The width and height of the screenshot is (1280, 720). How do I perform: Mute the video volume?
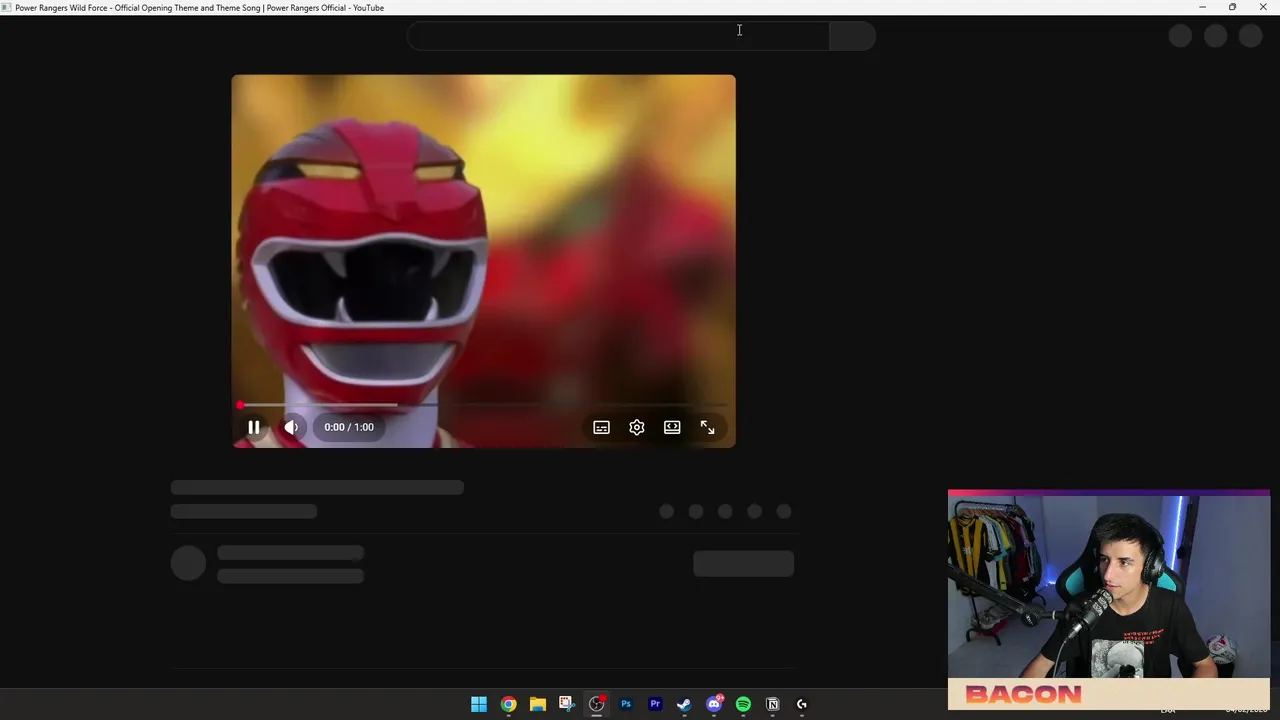coord(291,427)
